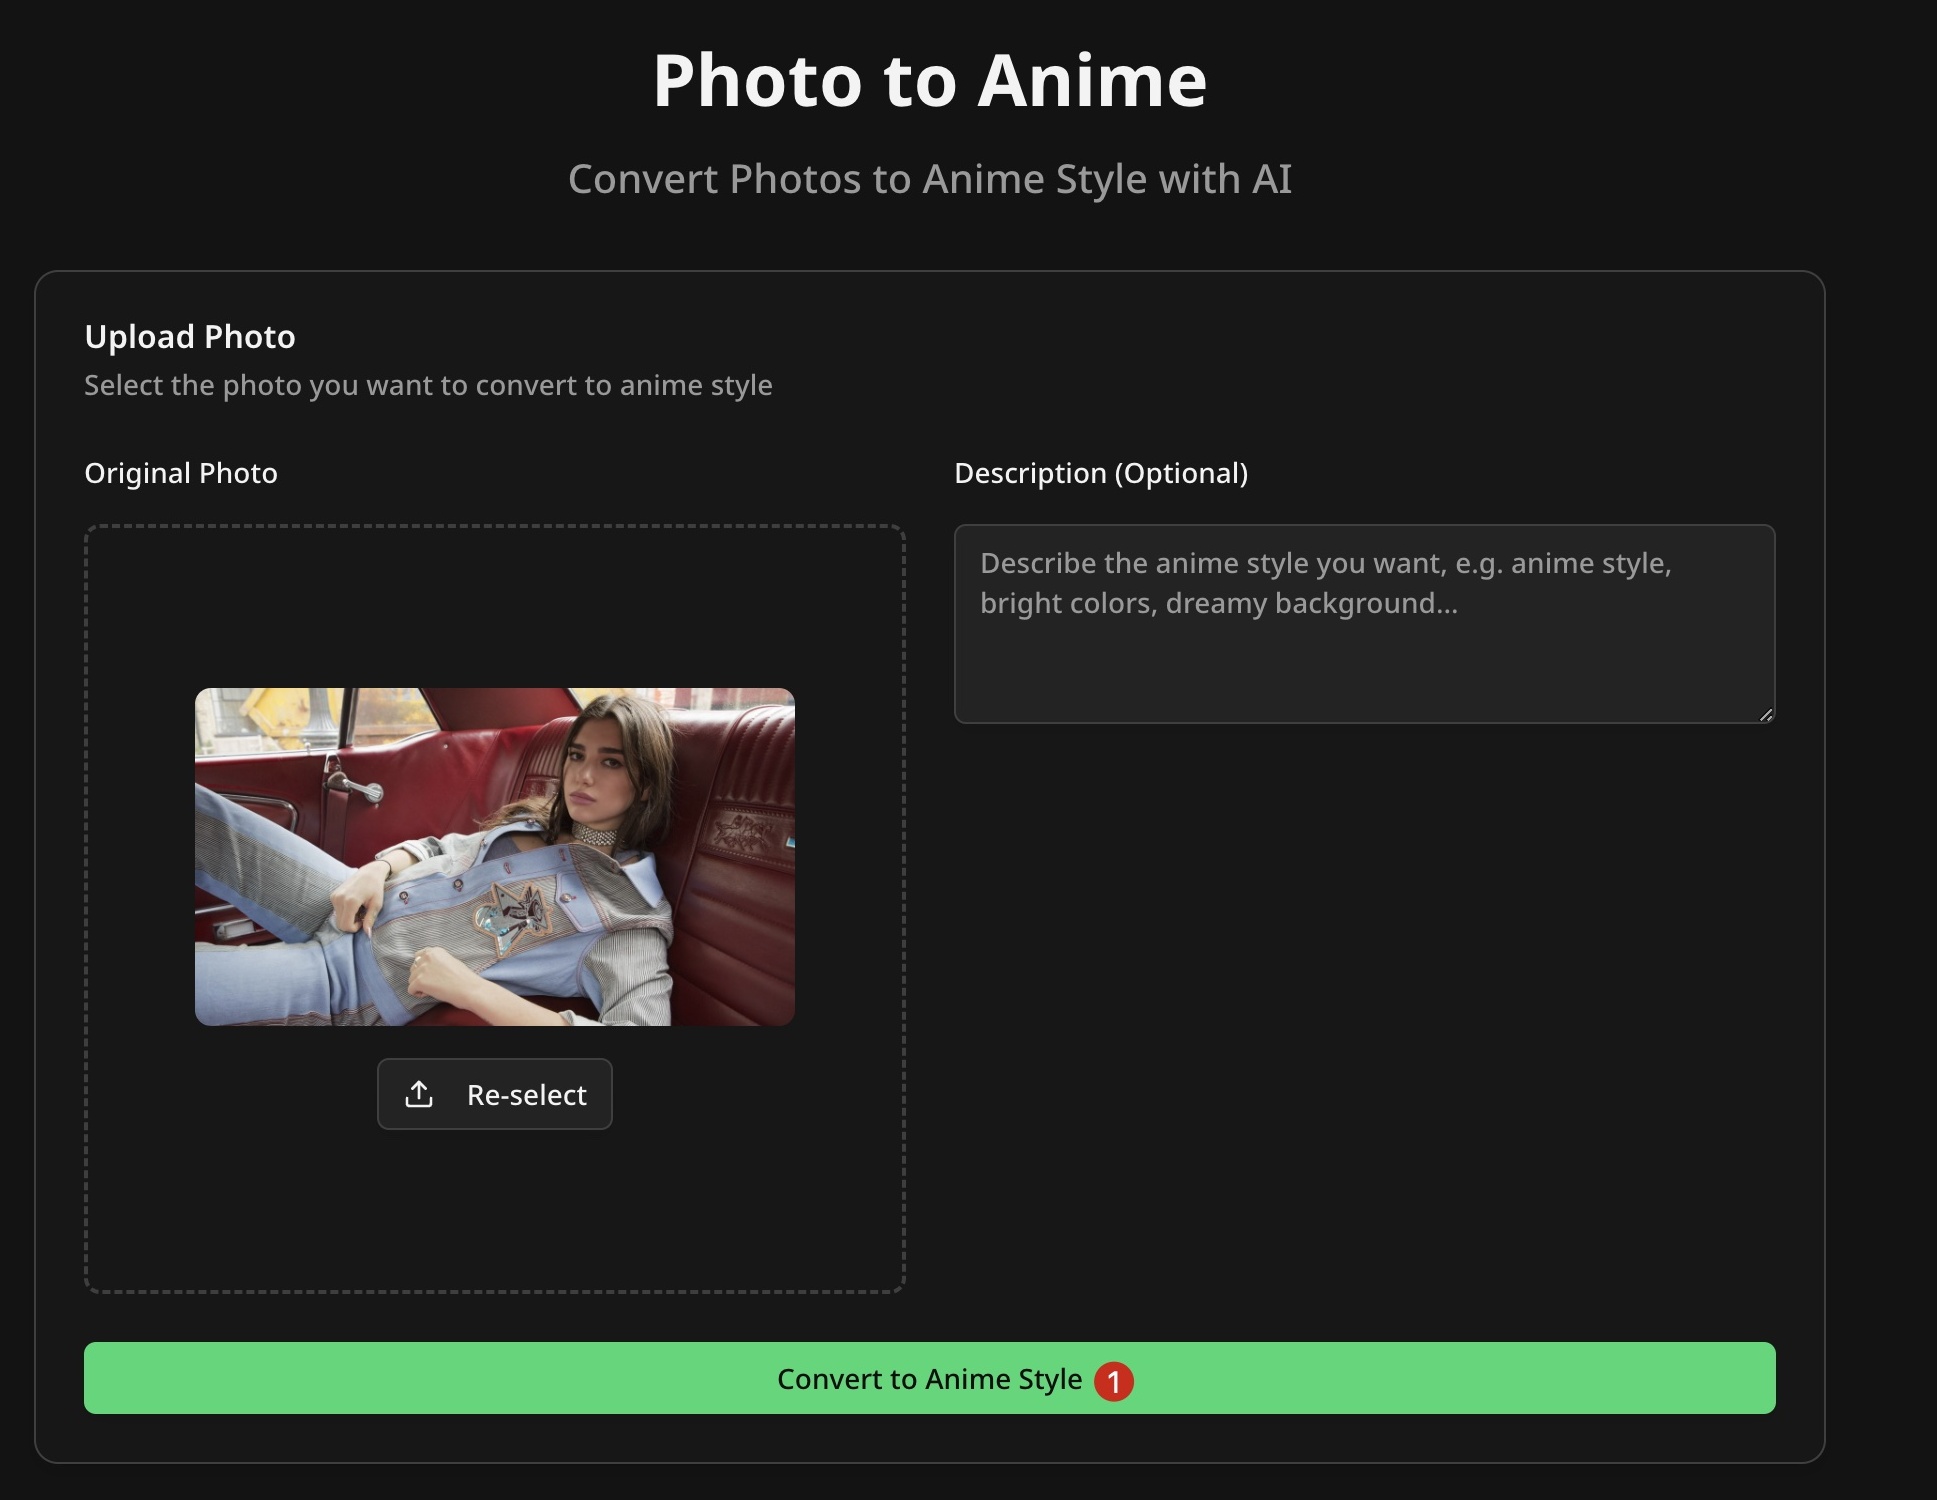The height and width of the screenshot is (1500, 1937).
Task: Click the Original Photo label
Action: (x=181, y=473)
